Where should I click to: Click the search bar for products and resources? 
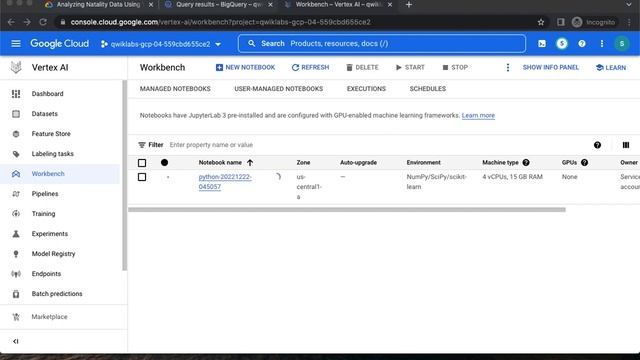[382, 44]
